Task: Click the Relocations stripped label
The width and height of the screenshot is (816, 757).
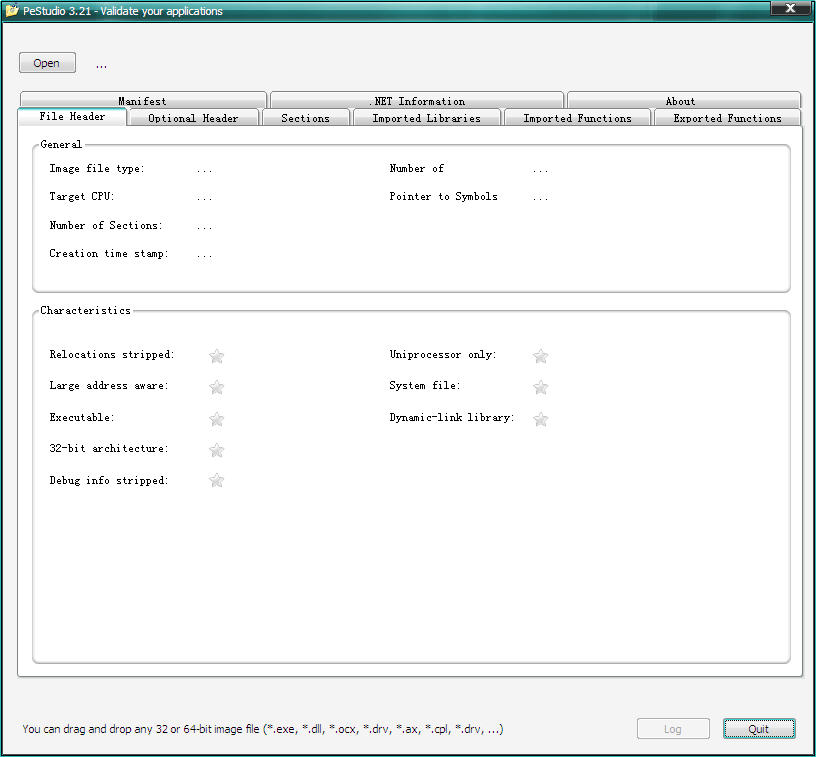Action: point(112,355)
